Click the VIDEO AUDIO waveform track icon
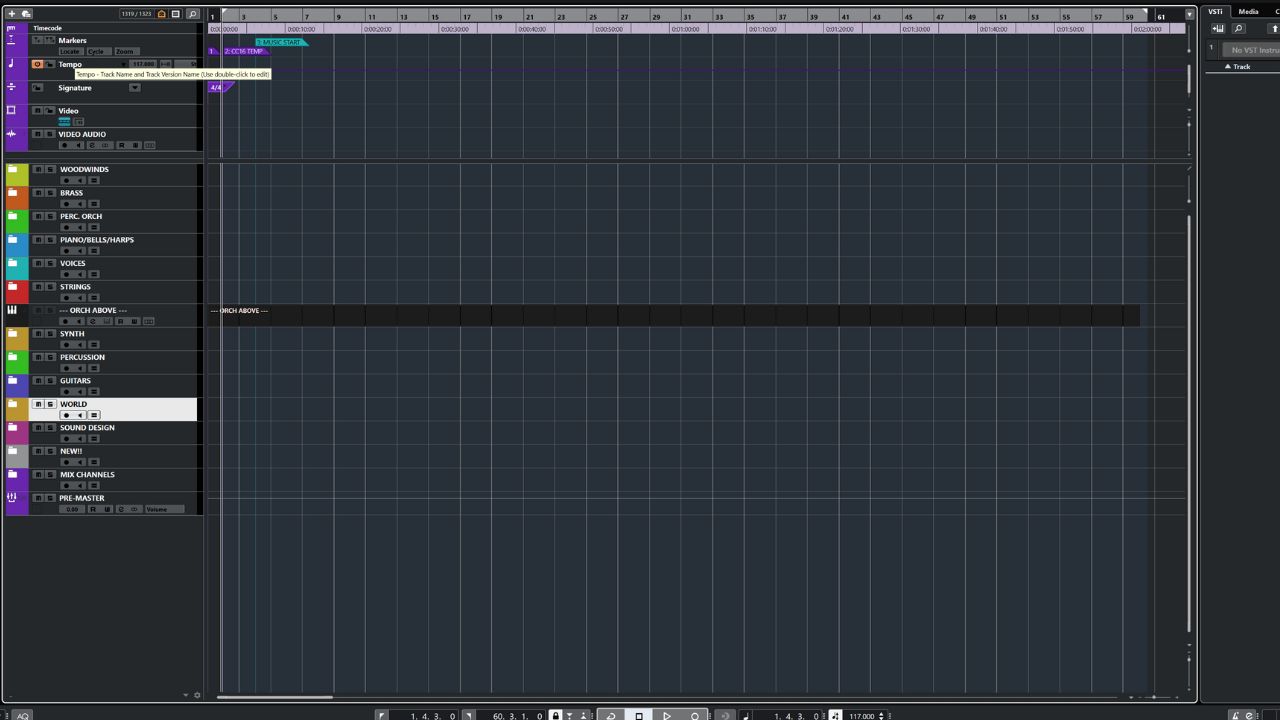Viewport: 1280px width, 720px height. (12, 134)
